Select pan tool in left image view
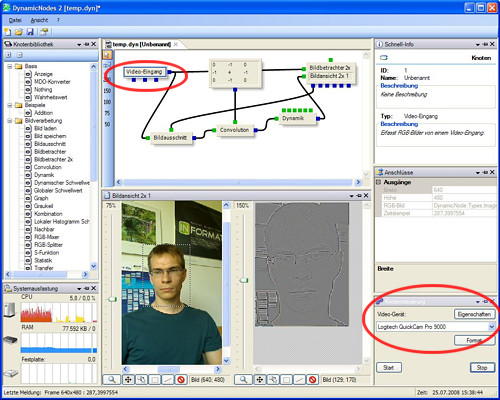The image size is (500, 400). [x=128, y=379]
